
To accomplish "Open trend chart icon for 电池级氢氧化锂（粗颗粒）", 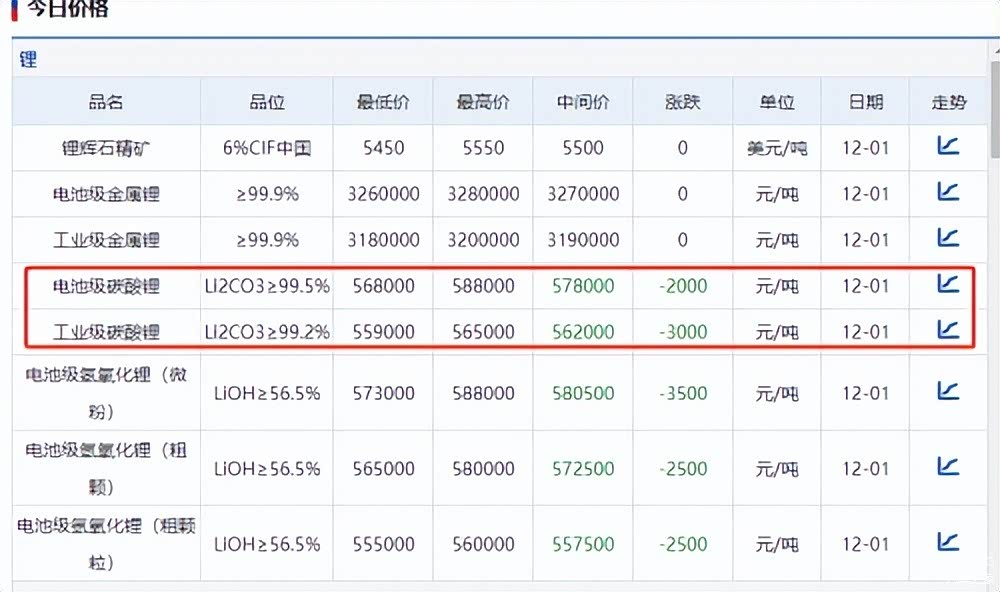I will point(947,543).
